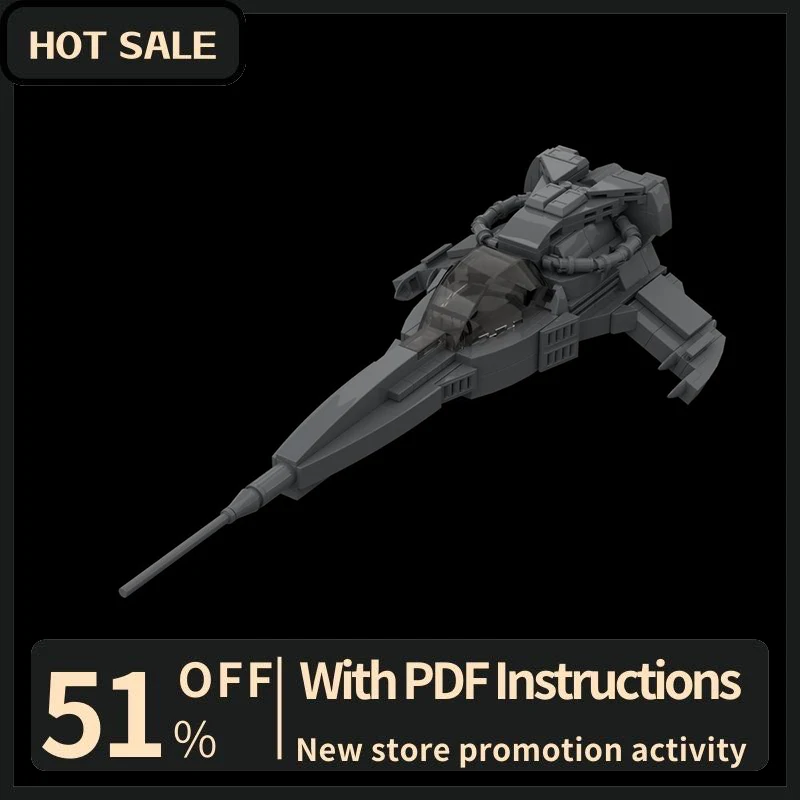Viewport: 800px width, 800px height.
Task: Click the HOT SALE badge
Action: [x=122, y=45]
